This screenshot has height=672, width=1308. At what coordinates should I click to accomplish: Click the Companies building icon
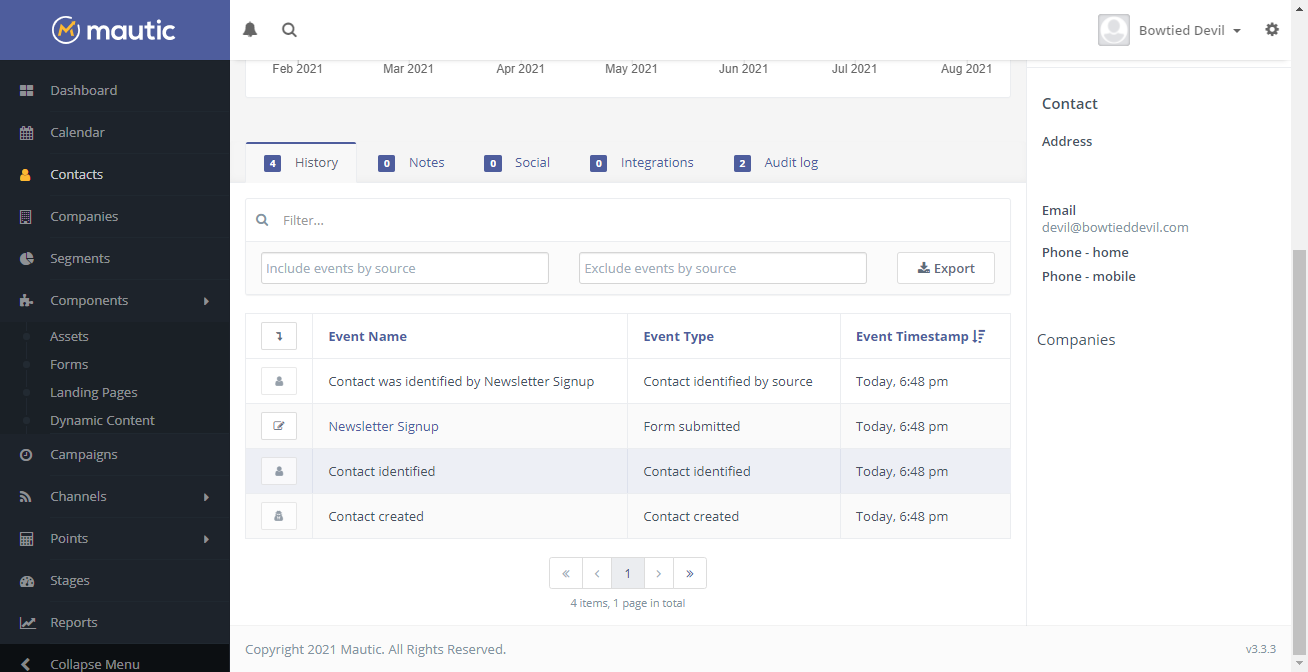(x=27, y=216)
